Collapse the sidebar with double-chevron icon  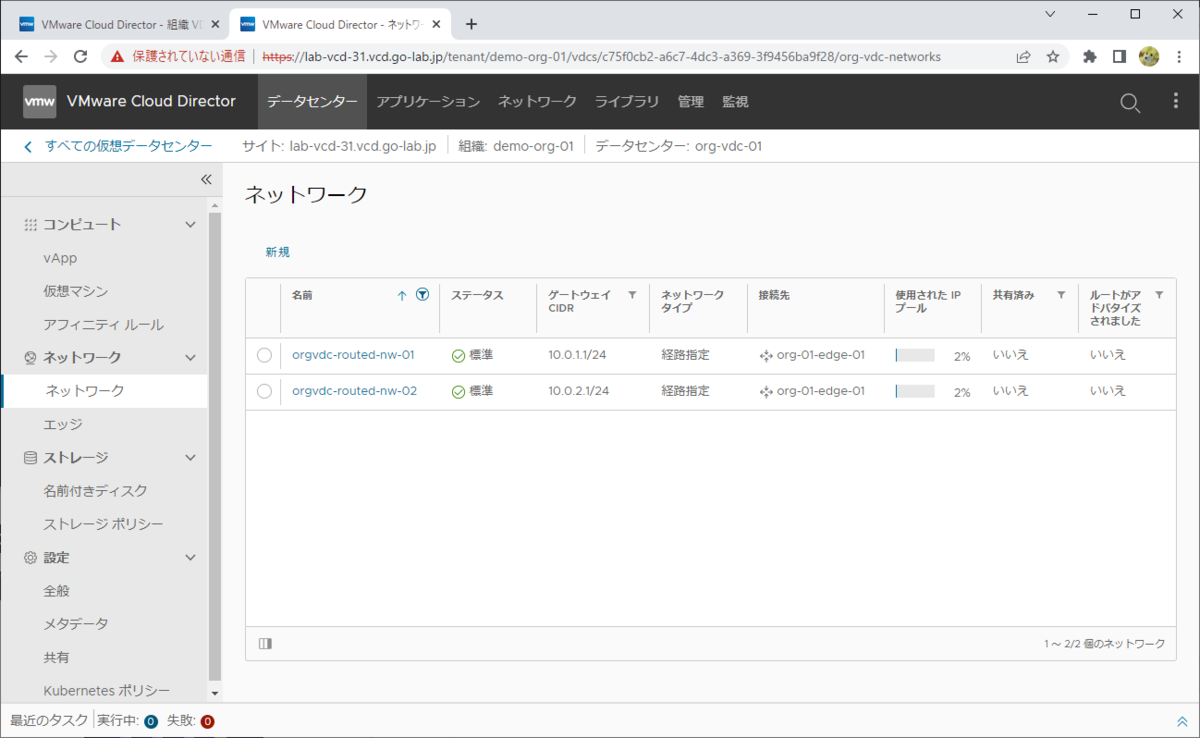pyautogui.click(x=206, y=180)
